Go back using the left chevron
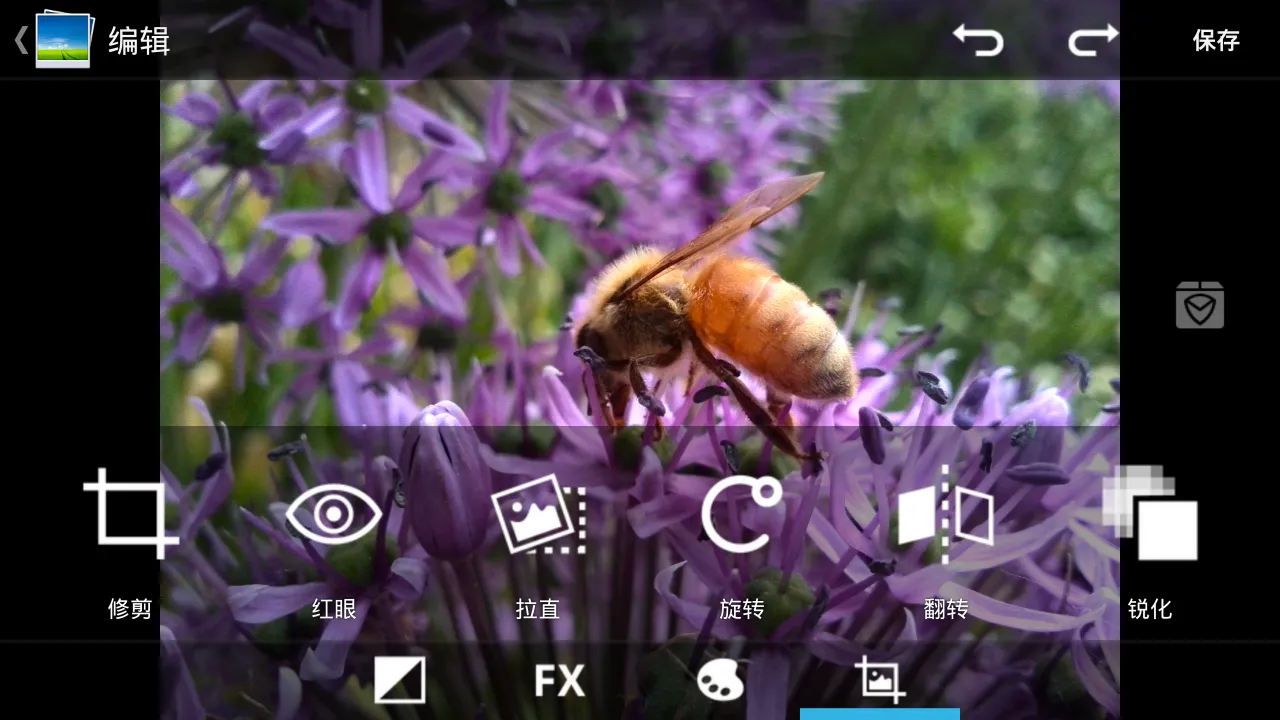The image size is (1280, 720). tap(20, 40)
